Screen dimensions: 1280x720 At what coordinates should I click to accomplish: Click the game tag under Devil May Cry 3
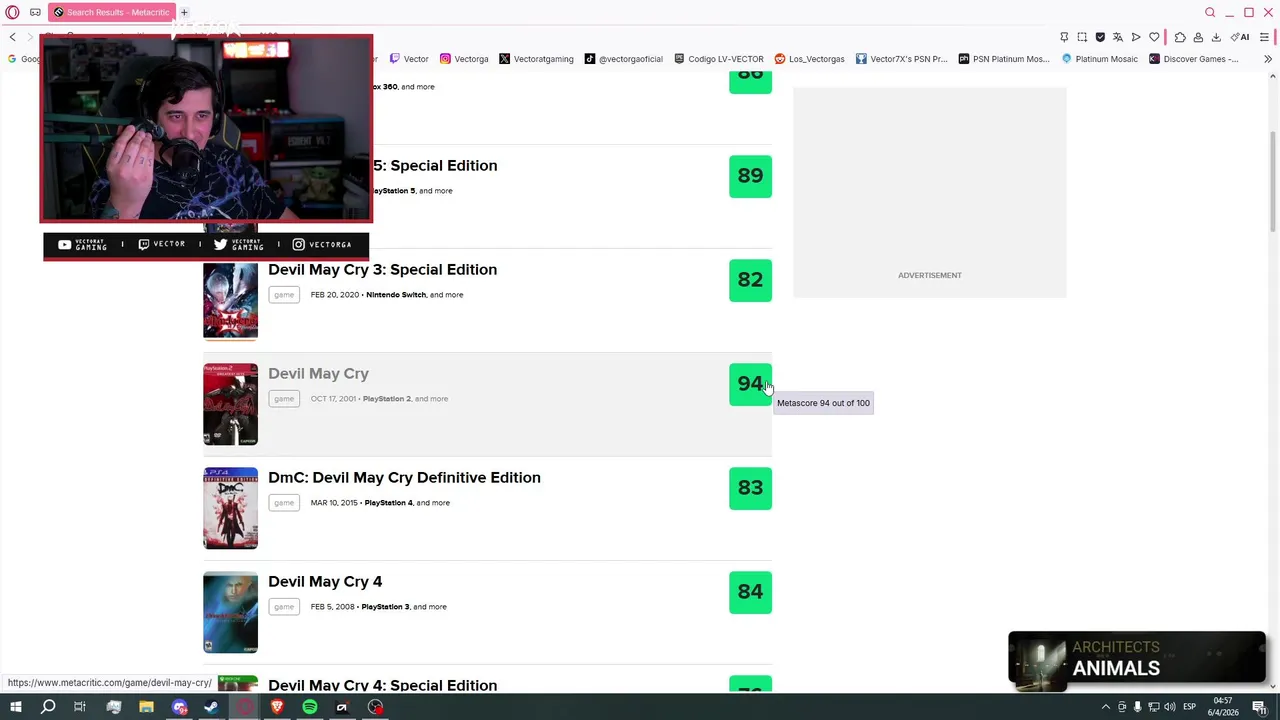coord(284,295)
